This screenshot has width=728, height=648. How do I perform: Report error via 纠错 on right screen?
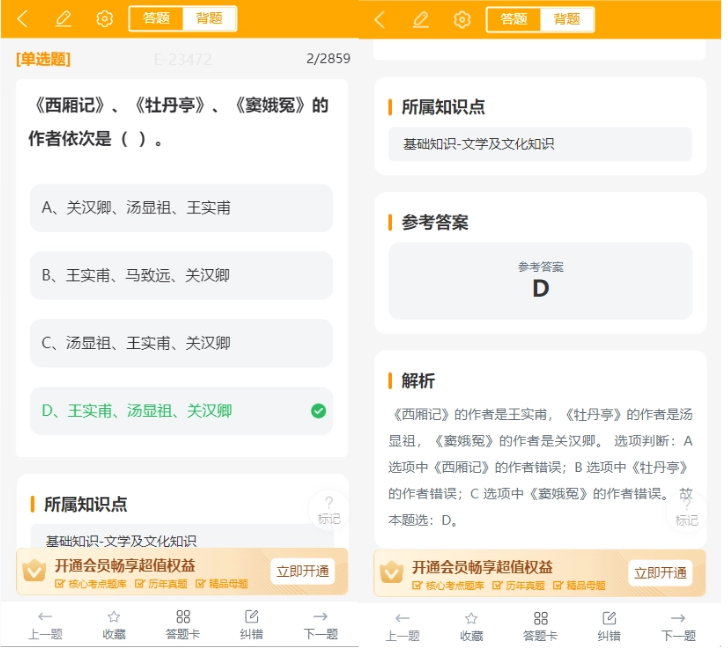(609, 626)
